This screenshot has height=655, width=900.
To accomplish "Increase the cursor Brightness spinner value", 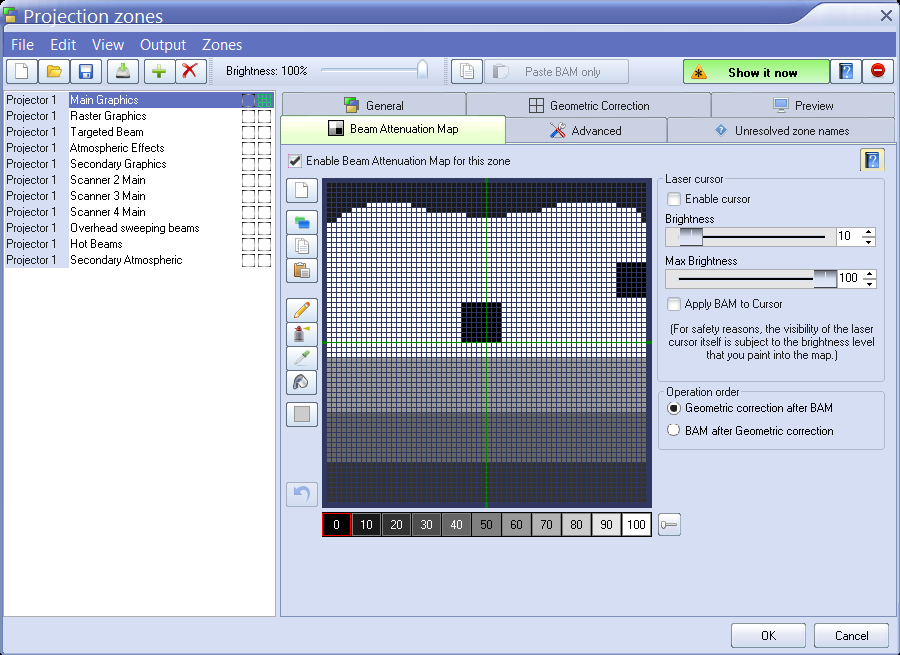I will coord(868,232).
